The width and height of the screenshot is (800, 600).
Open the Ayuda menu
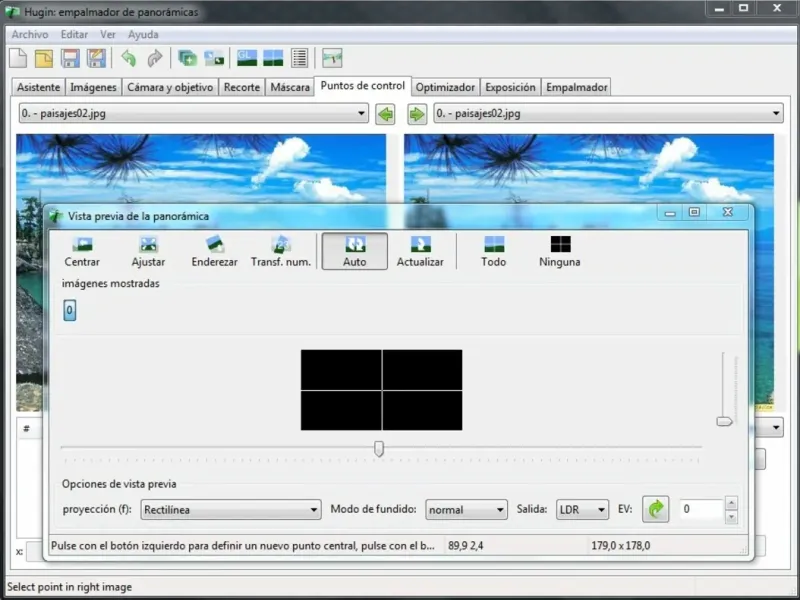pyautogui.click(x=143, y=35)
